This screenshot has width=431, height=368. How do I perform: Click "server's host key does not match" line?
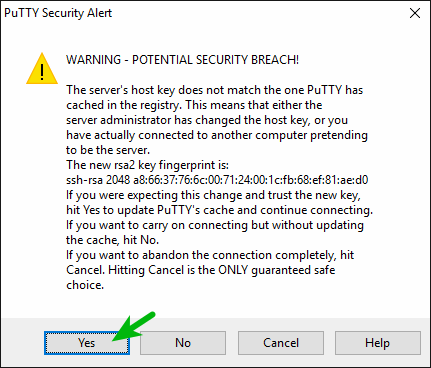(x=214, y=90)
